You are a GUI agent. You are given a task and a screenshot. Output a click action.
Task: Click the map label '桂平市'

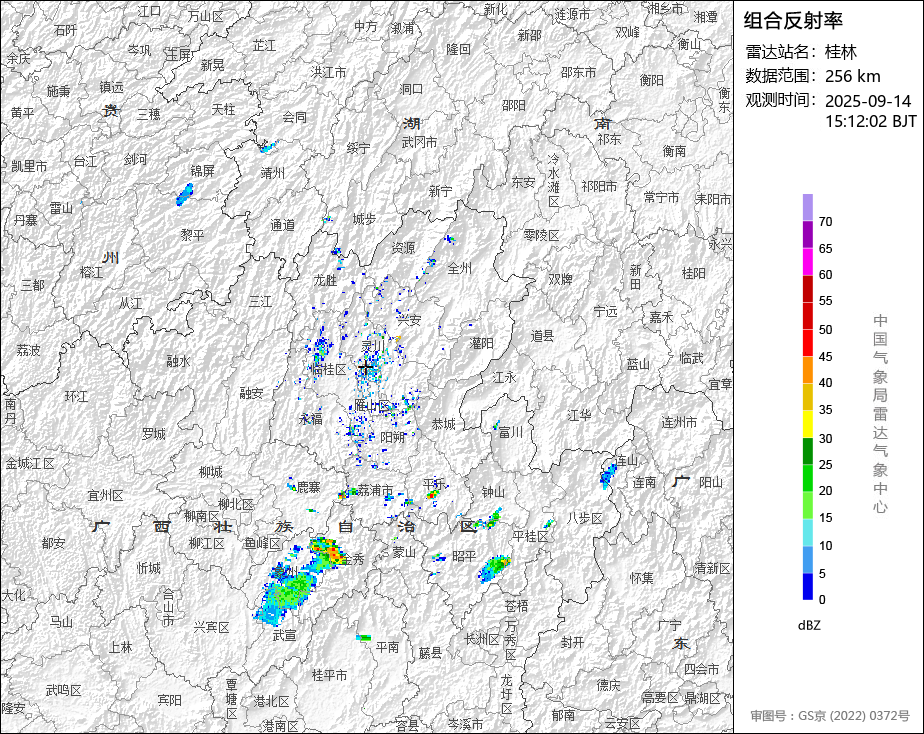coord(329,675)
